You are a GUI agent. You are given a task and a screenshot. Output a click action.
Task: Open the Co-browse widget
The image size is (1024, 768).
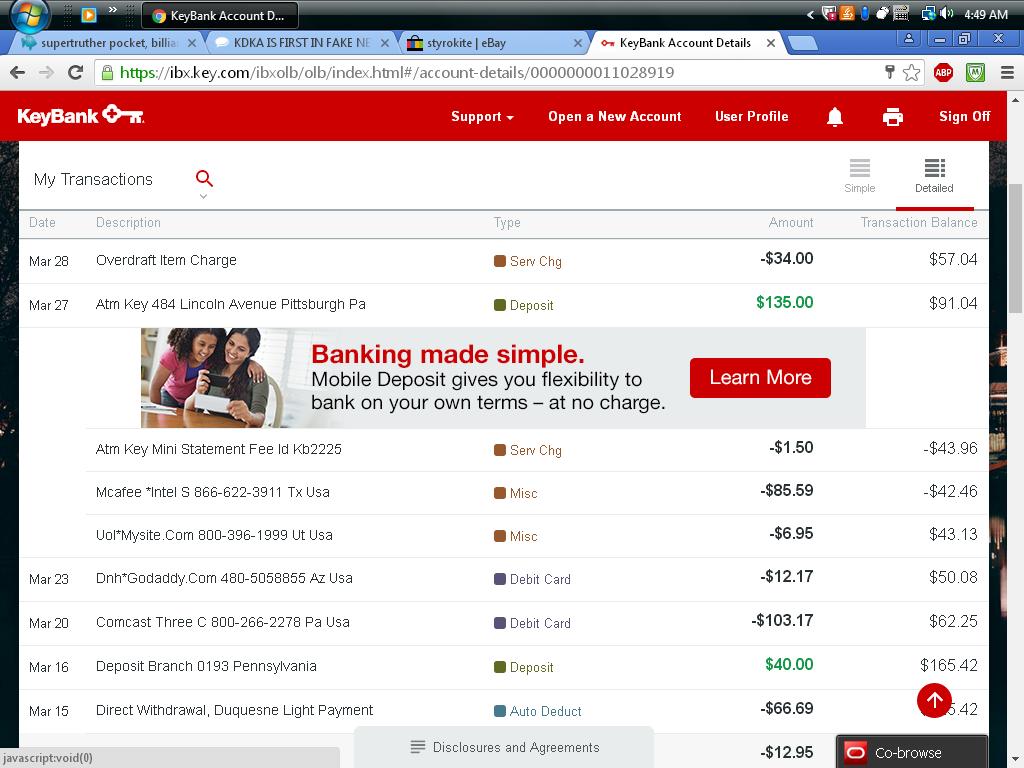pyautogui.click(x=912, y=752)
